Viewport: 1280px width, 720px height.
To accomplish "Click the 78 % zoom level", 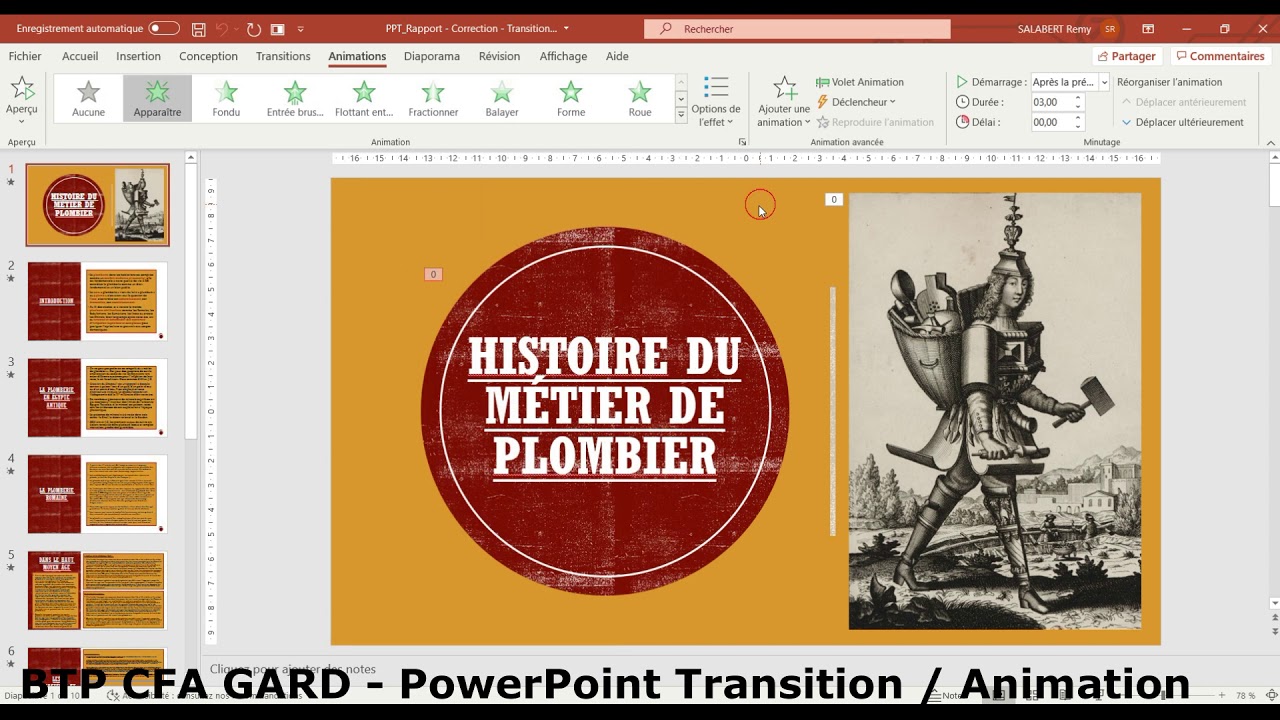I will tap(1245, 695).
